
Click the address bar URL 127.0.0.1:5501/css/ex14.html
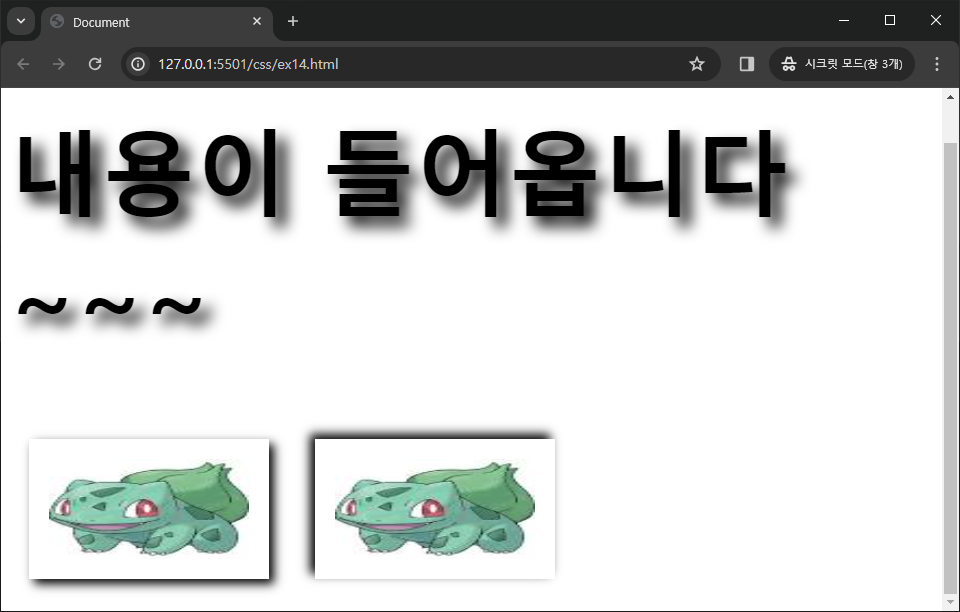click(248, 64)
